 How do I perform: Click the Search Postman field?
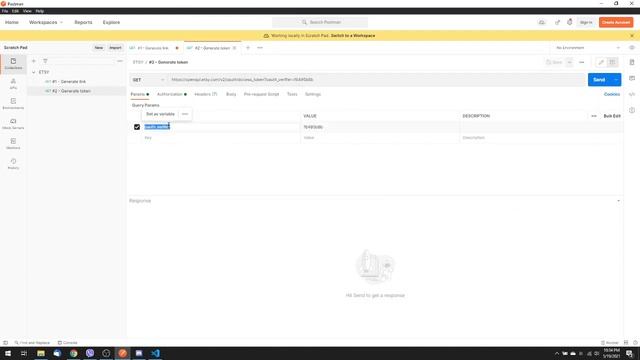[320, 22]
